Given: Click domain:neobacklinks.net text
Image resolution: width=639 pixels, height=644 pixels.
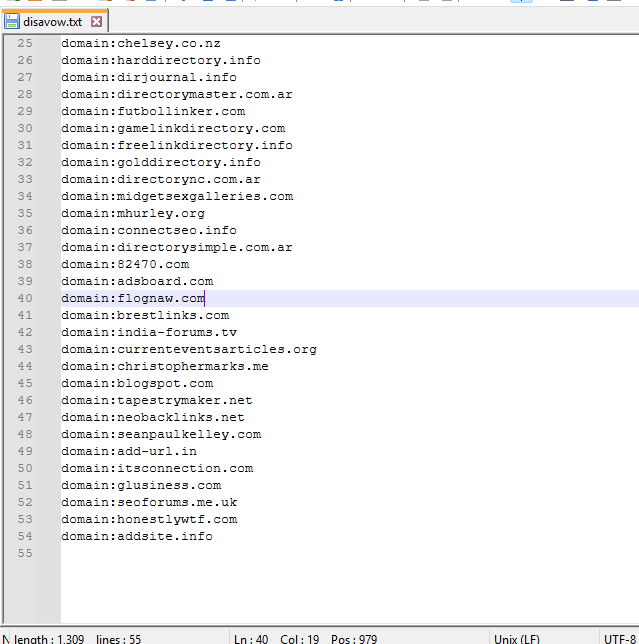Looking at the screenshot, I should 153,417.
